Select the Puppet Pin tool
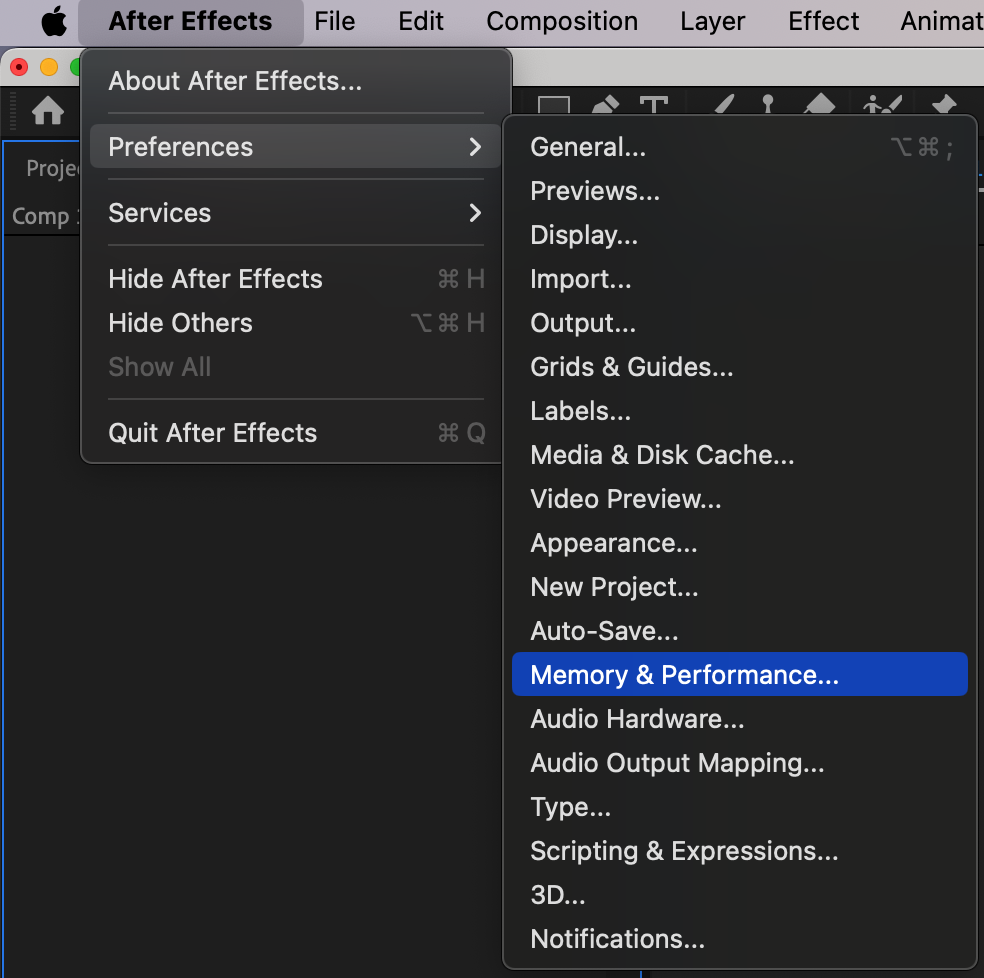The image size is (984, 978). tap(942, 106)
